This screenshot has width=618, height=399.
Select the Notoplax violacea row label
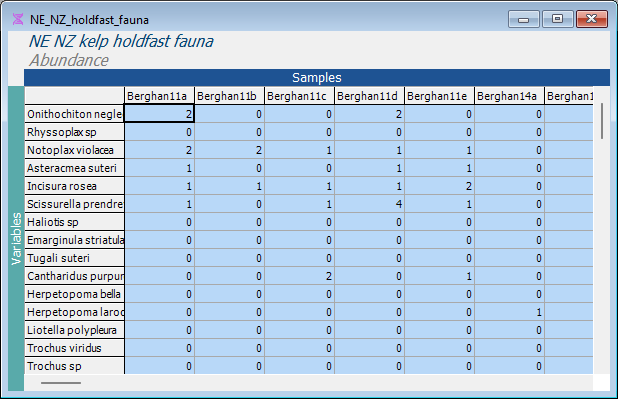(74, 150)
